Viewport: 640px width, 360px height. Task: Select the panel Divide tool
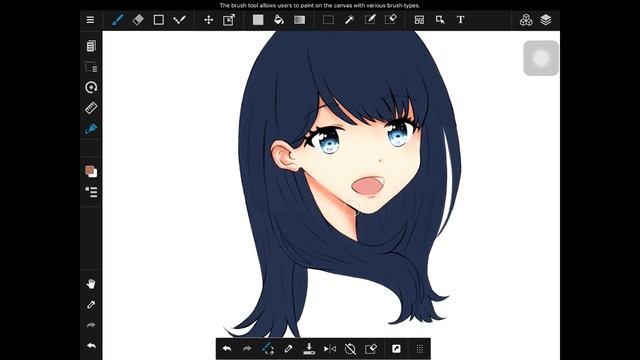pyautogui.click(x=419, y=20)
